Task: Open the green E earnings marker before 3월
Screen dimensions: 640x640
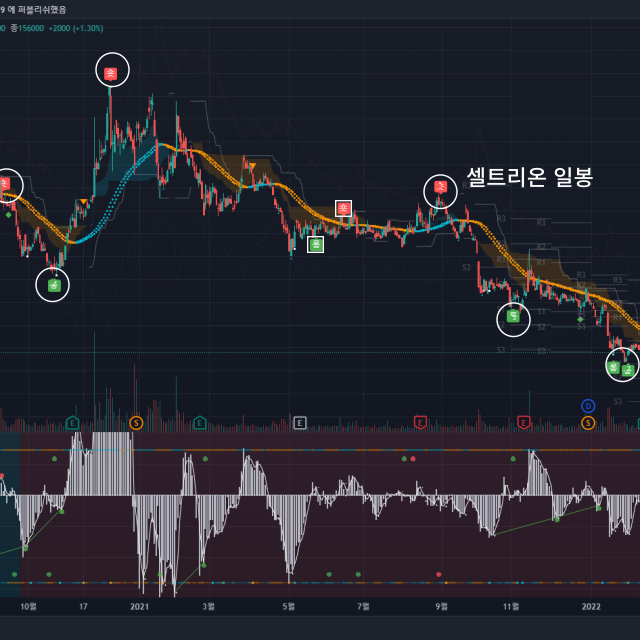Action: pos(200,423)
